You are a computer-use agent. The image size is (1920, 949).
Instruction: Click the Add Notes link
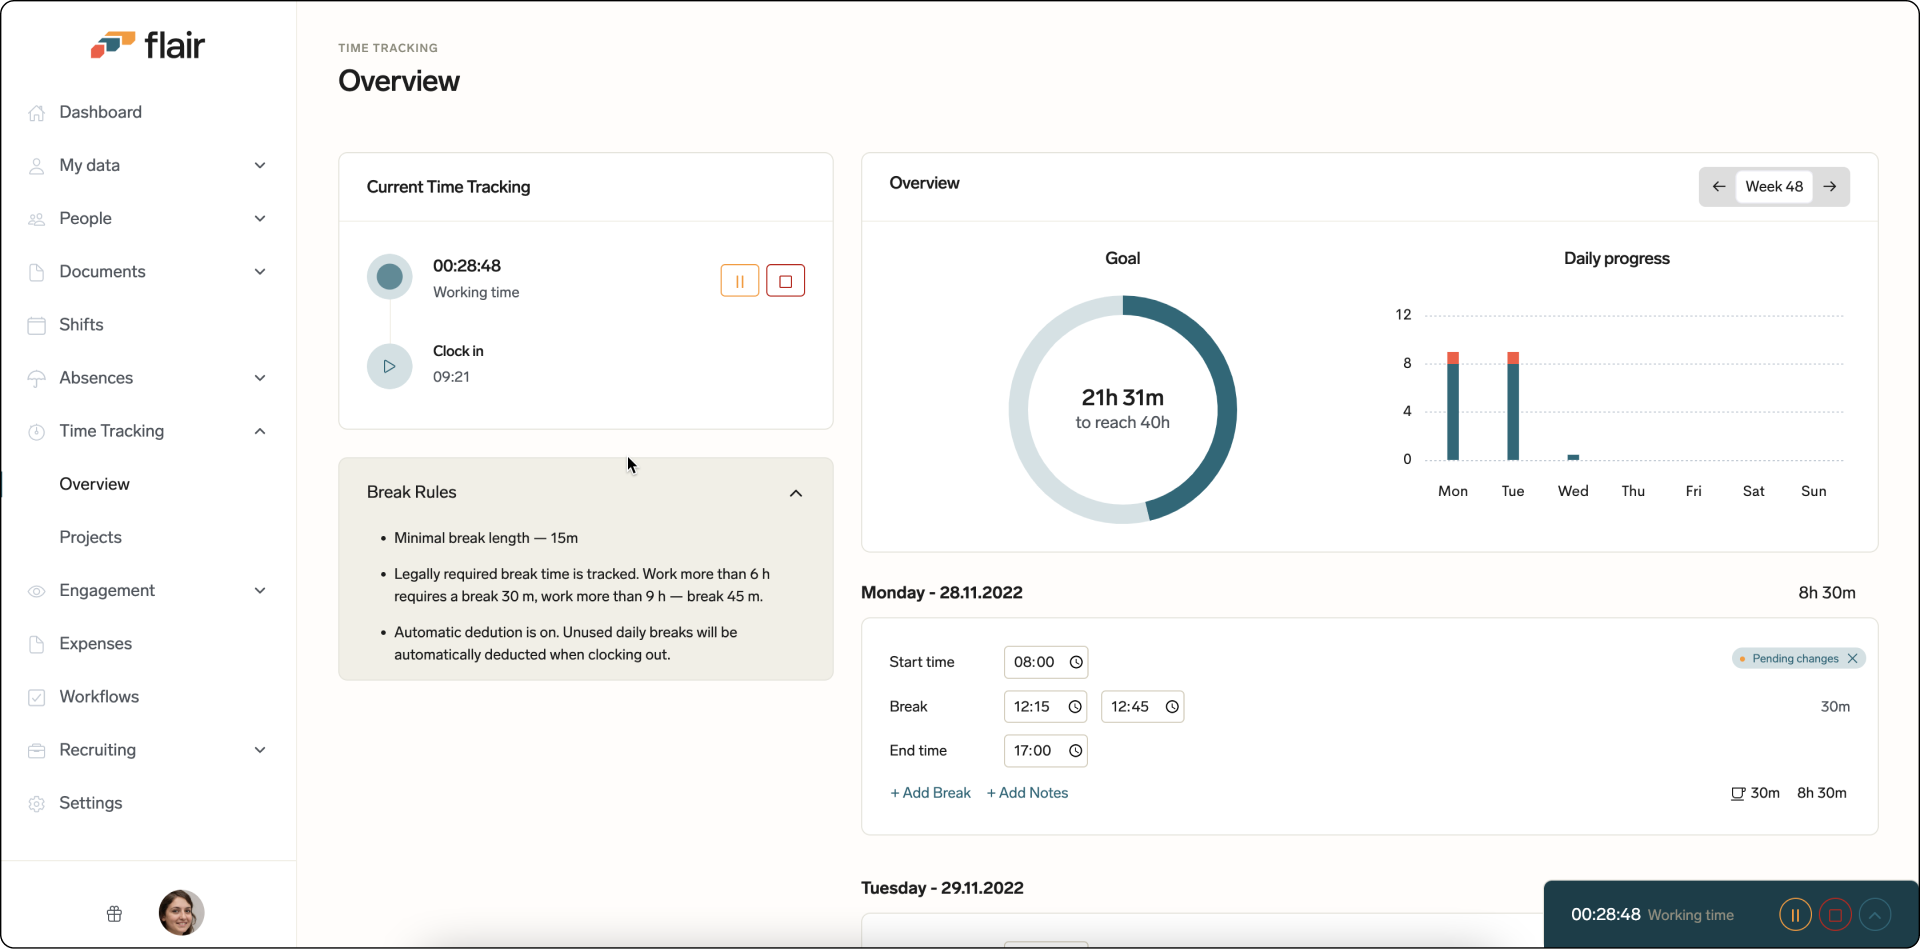pos(1027,792)
